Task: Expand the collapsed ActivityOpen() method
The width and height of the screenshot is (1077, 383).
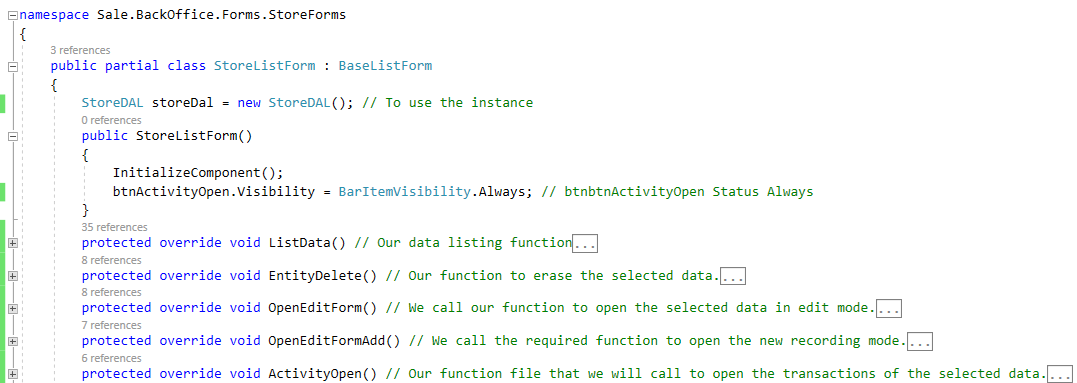Action: pos(12,373)
